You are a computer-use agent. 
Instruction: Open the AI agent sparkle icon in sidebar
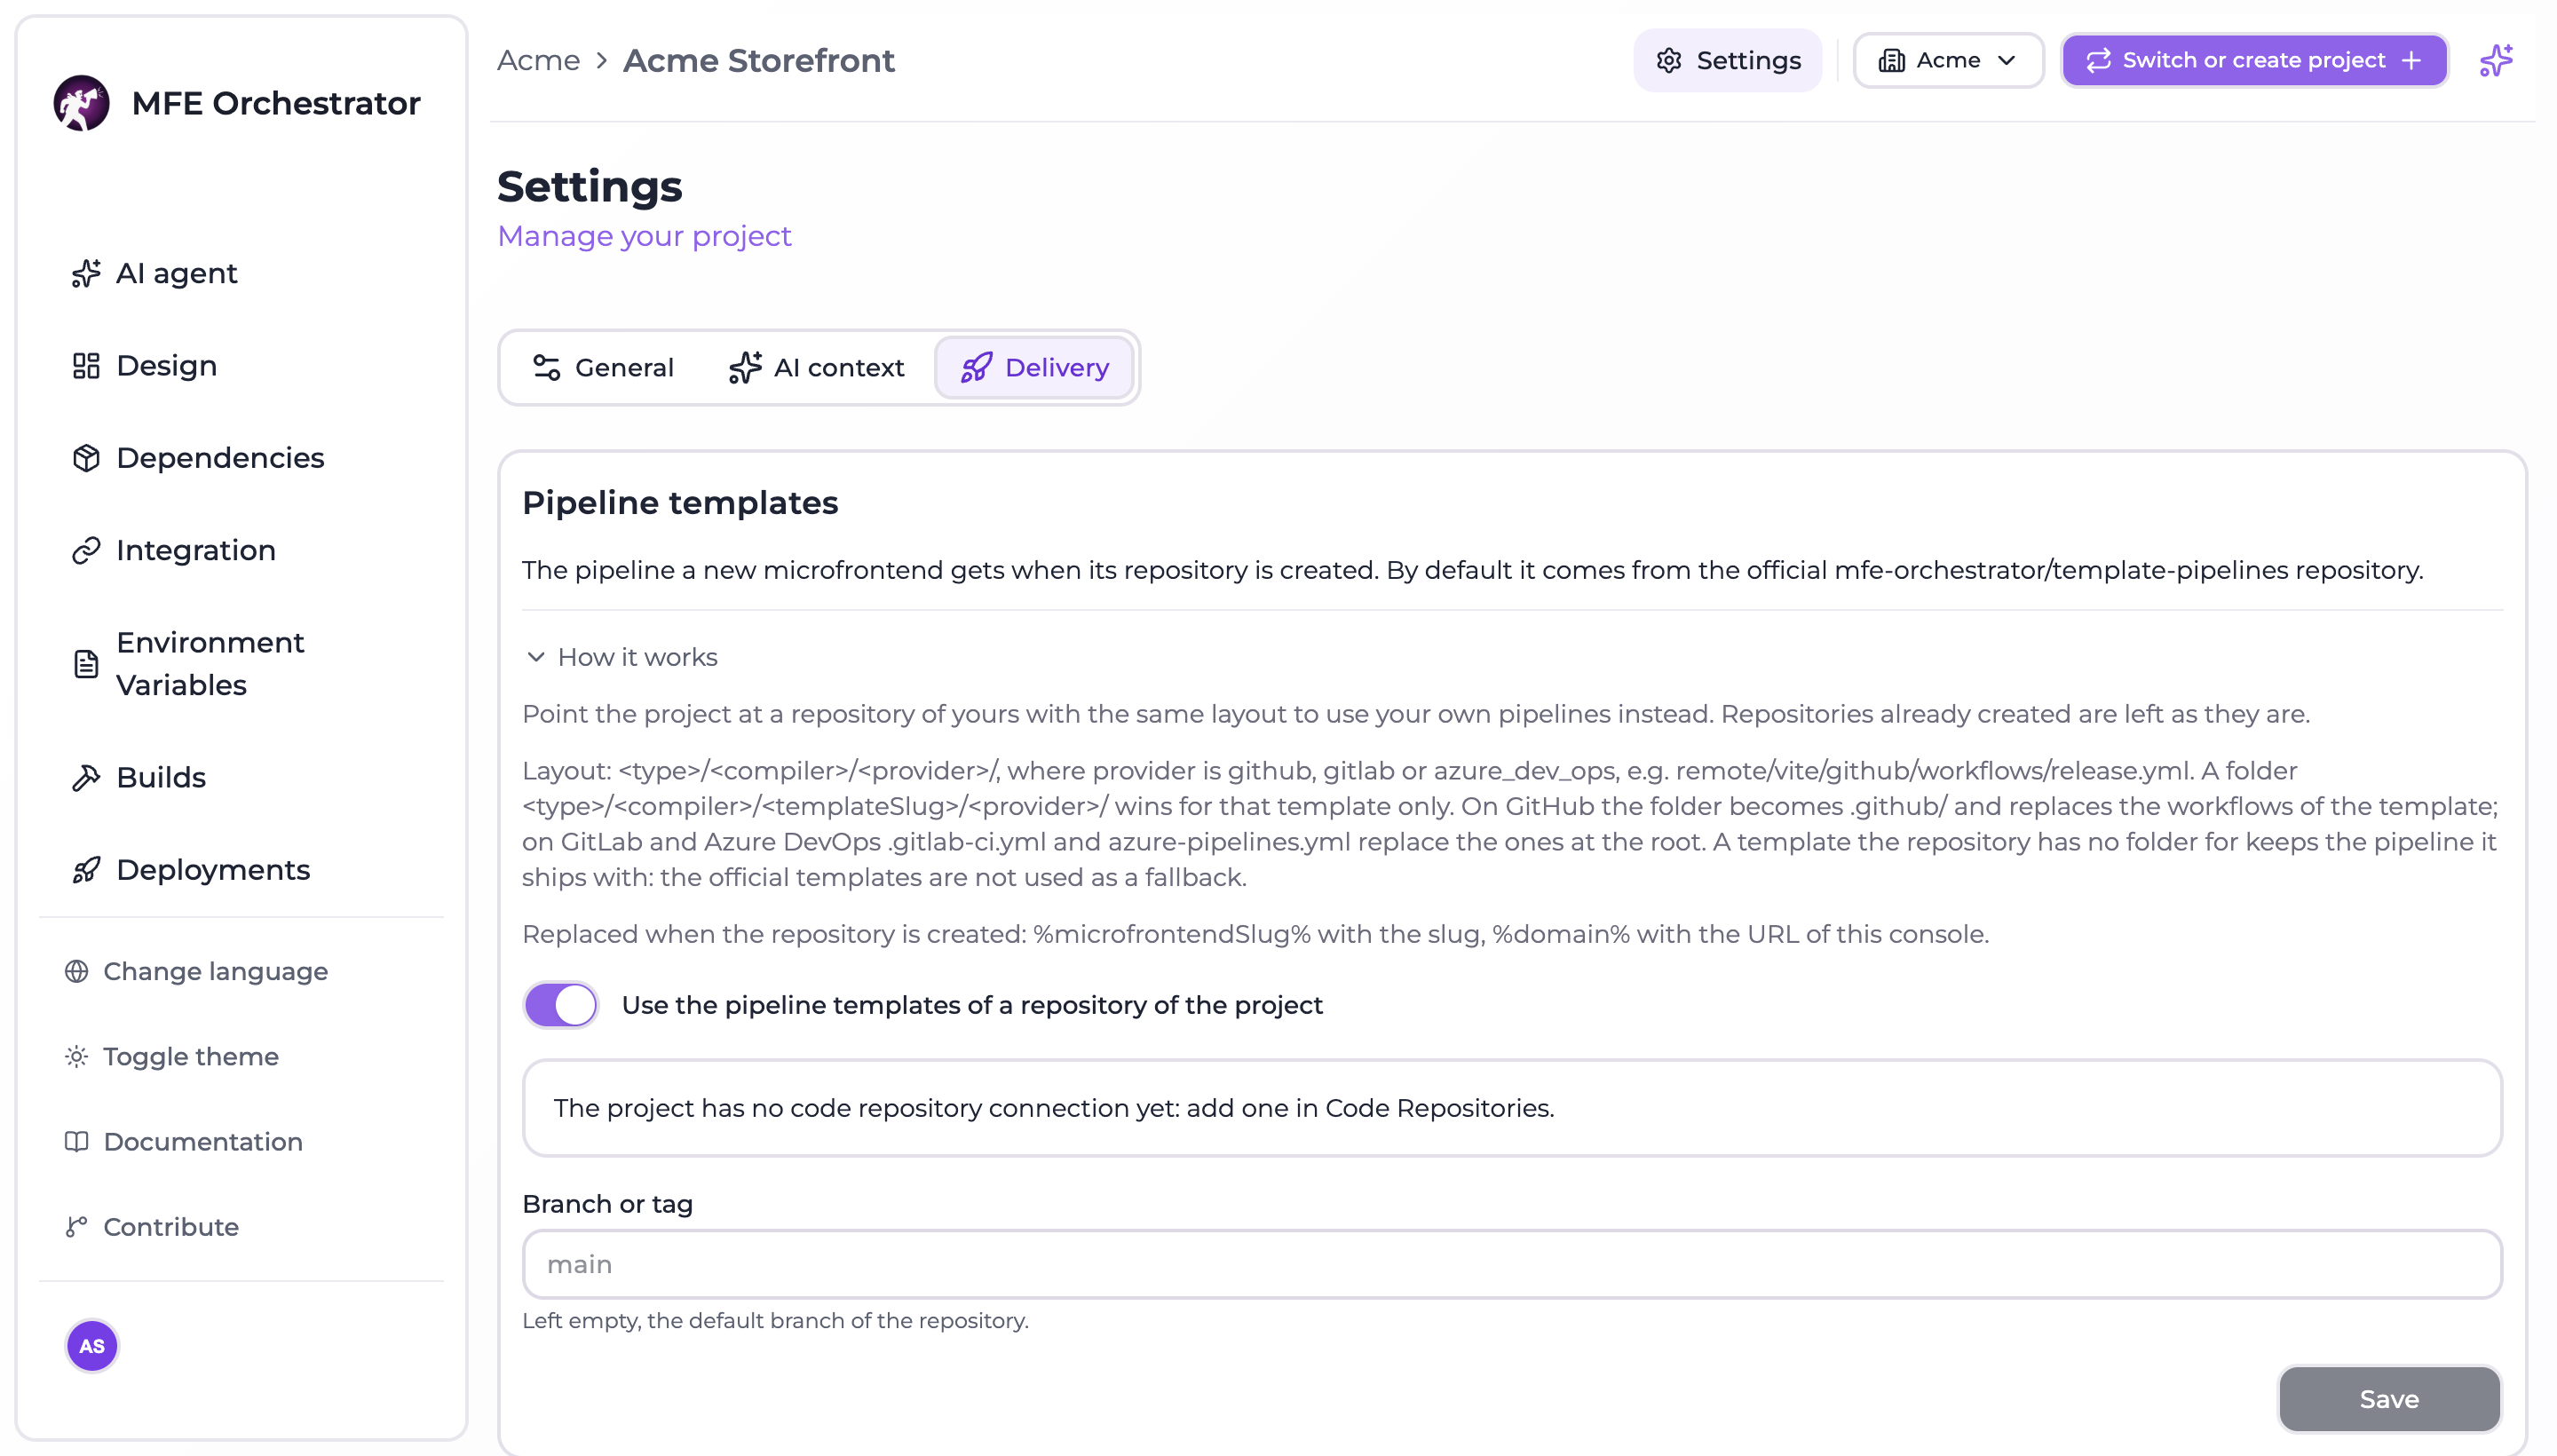pos(86,273)
